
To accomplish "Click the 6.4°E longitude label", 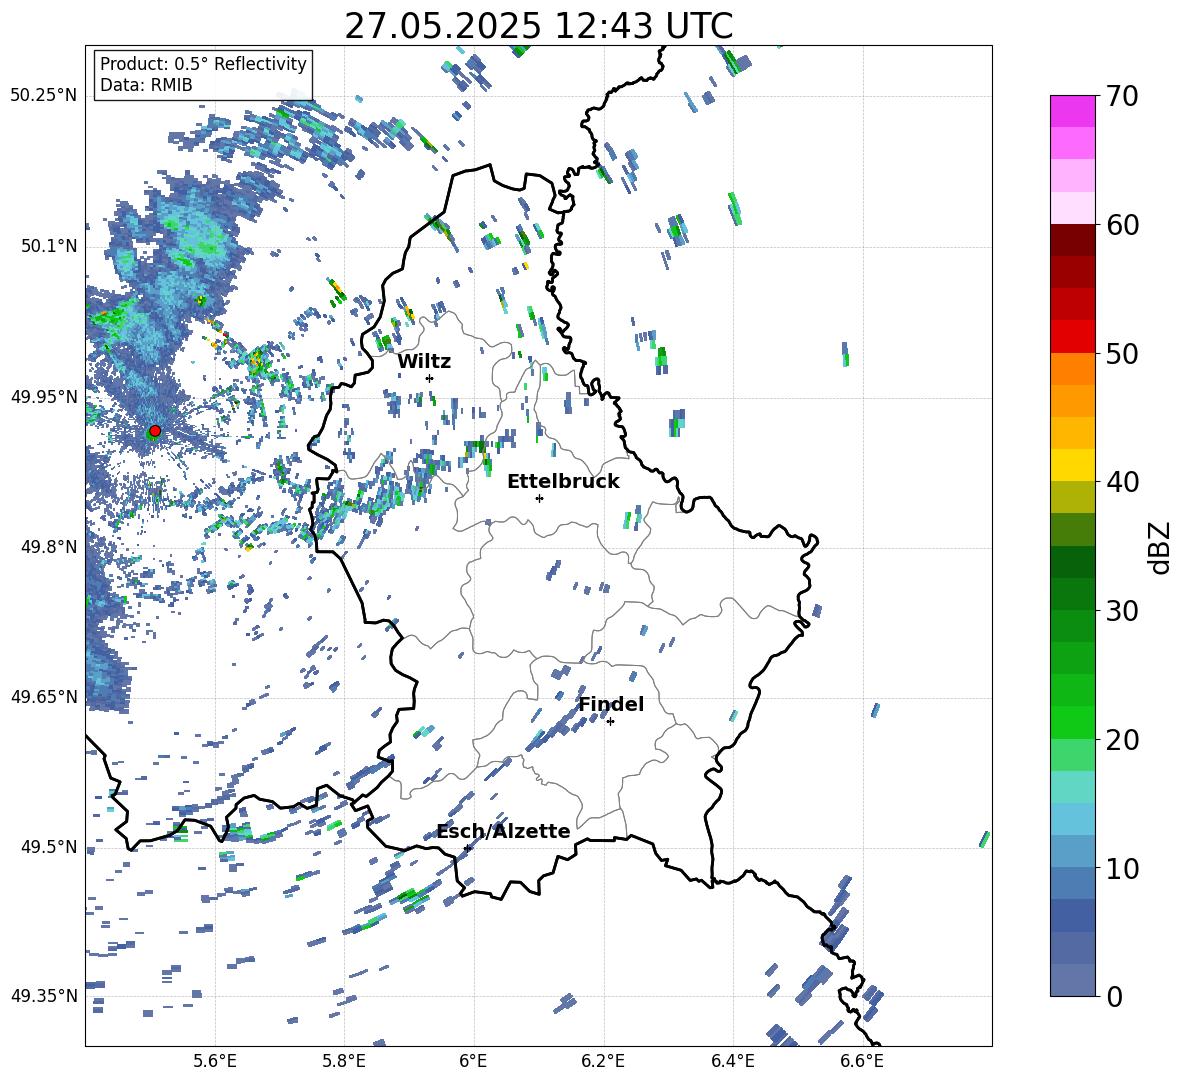I will pyautogui.click(x=732, y=1061).
